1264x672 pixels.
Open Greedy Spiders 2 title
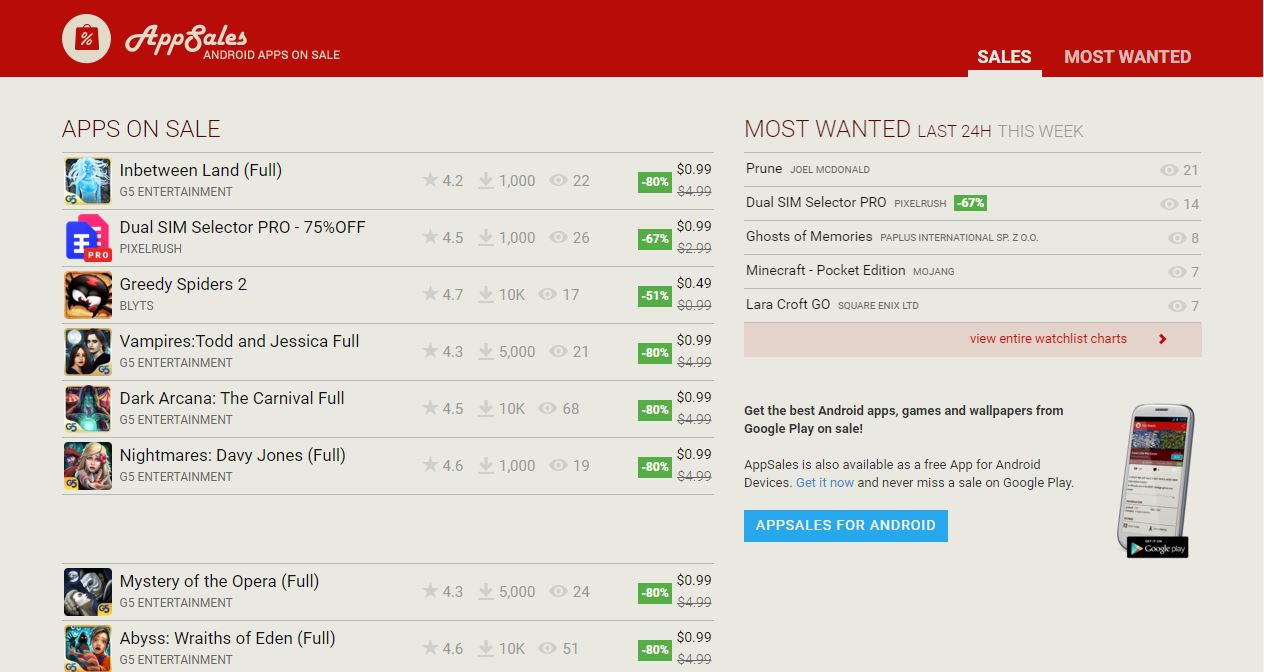(183, 284)
